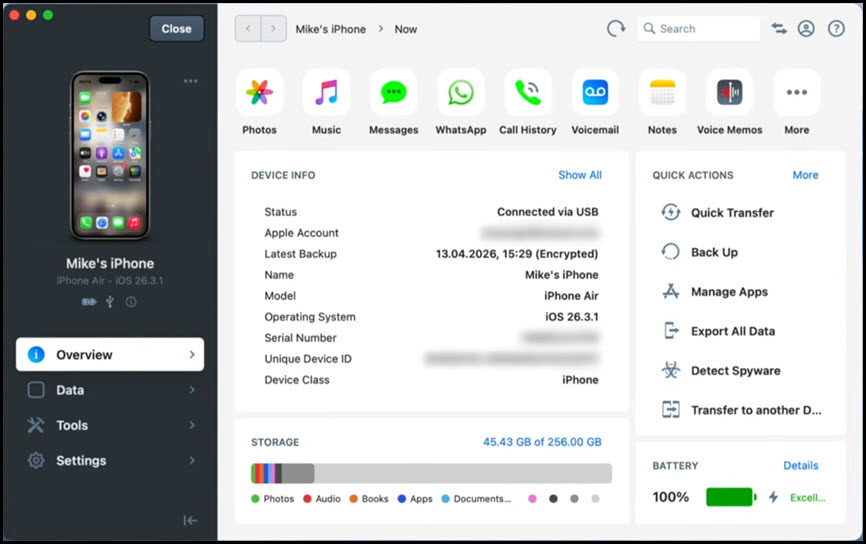Screen dimensions: 866x544
Task: Click the Detect Spyware biohazard icon
Action: pyautogui.click(x=670, y=370)
